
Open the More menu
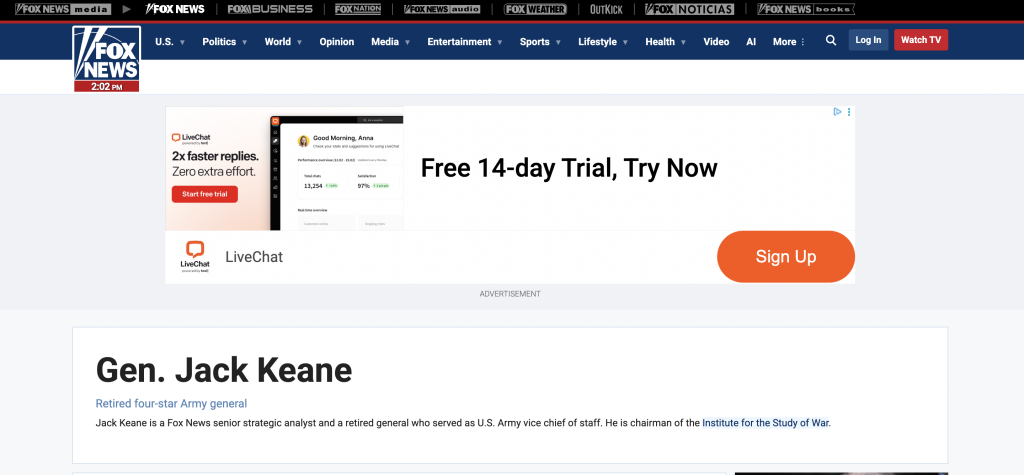click(789, 41)
